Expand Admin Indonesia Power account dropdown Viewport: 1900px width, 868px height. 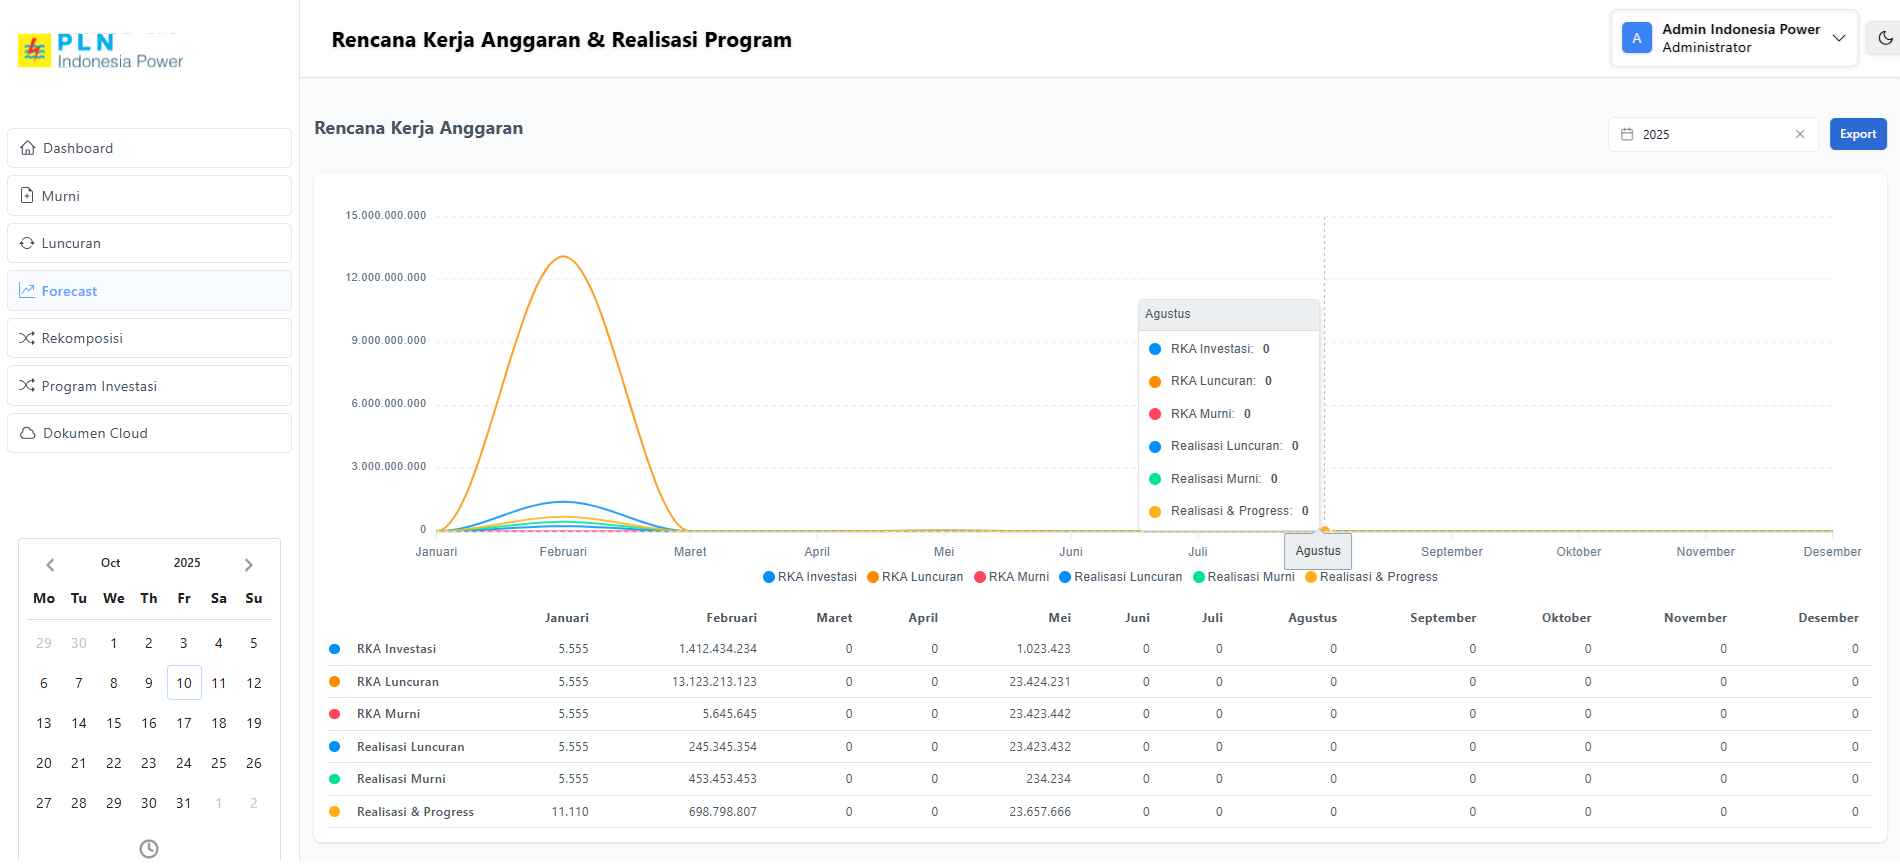1838,38
